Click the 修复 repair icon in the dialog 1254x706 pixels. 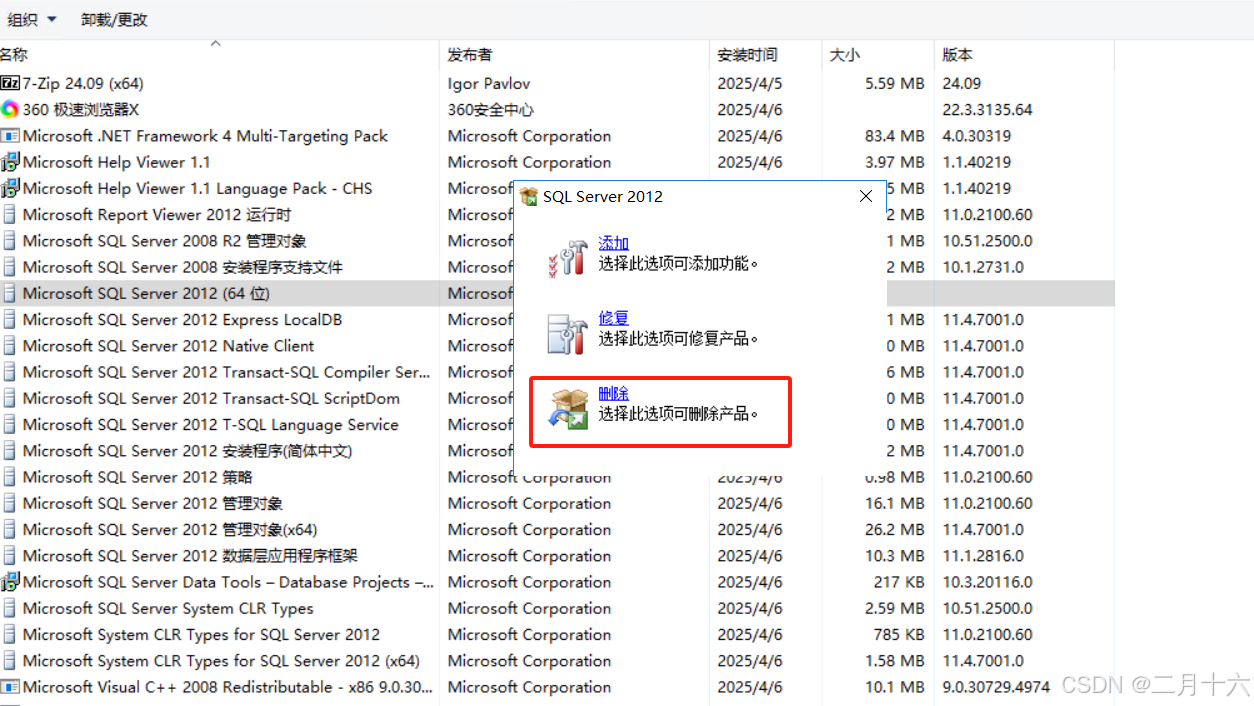568,334
